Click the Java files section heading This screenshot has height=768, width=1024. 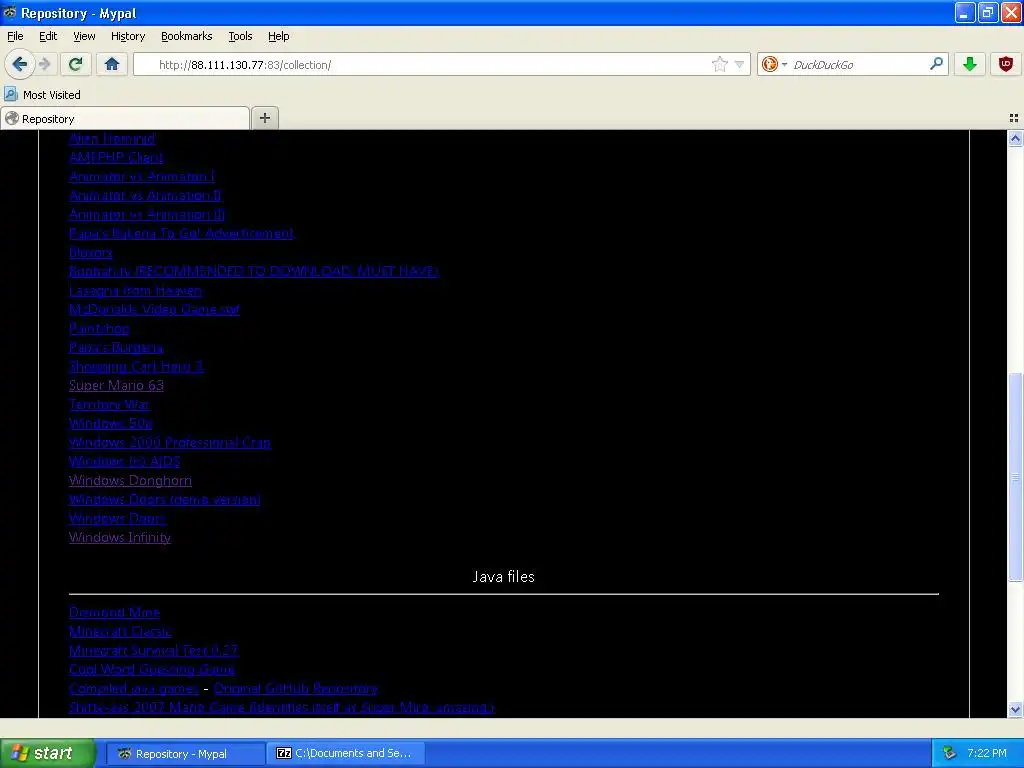(x=504, y=577)
